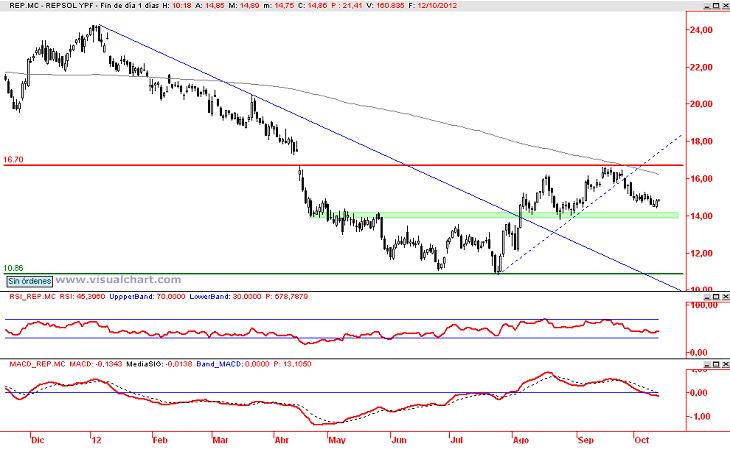Click the 12,00 price axis label

tap(701, 253)
